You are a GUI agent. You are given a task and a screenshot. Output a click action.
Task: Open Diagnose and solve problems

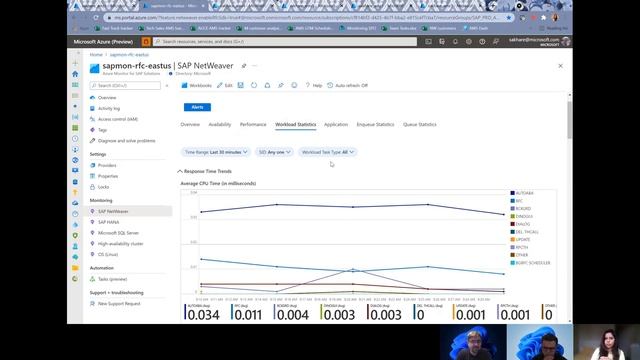tap(128, 141)
